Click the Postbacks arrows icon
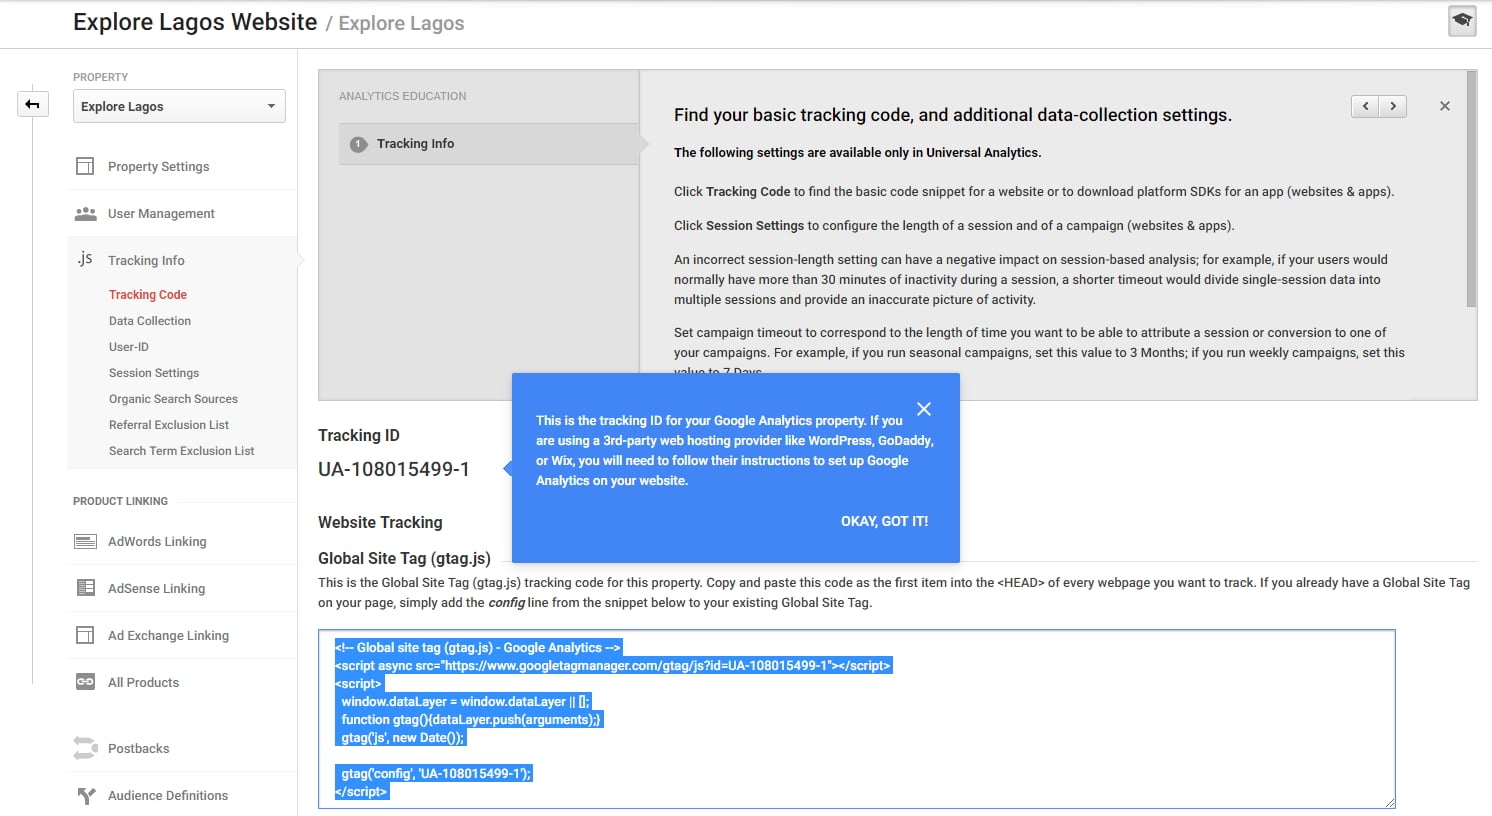The width and height of the screenshot is (1492, 816). point(86,748)
